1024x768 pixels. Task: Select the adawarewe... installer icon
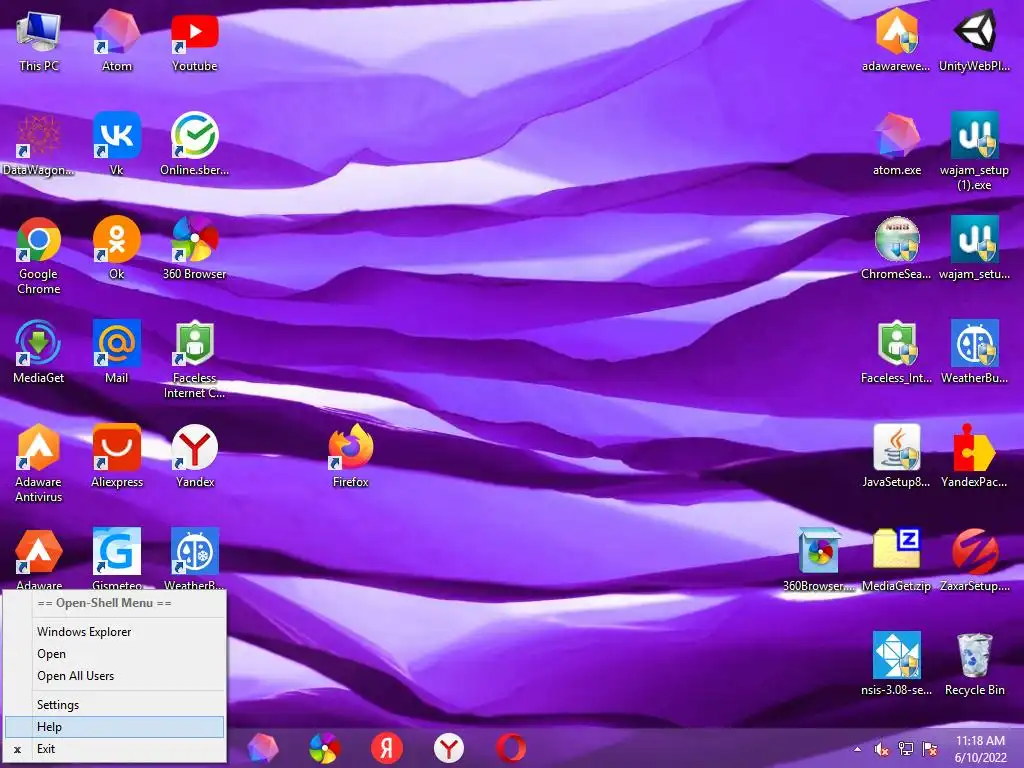tap(897, 40)
